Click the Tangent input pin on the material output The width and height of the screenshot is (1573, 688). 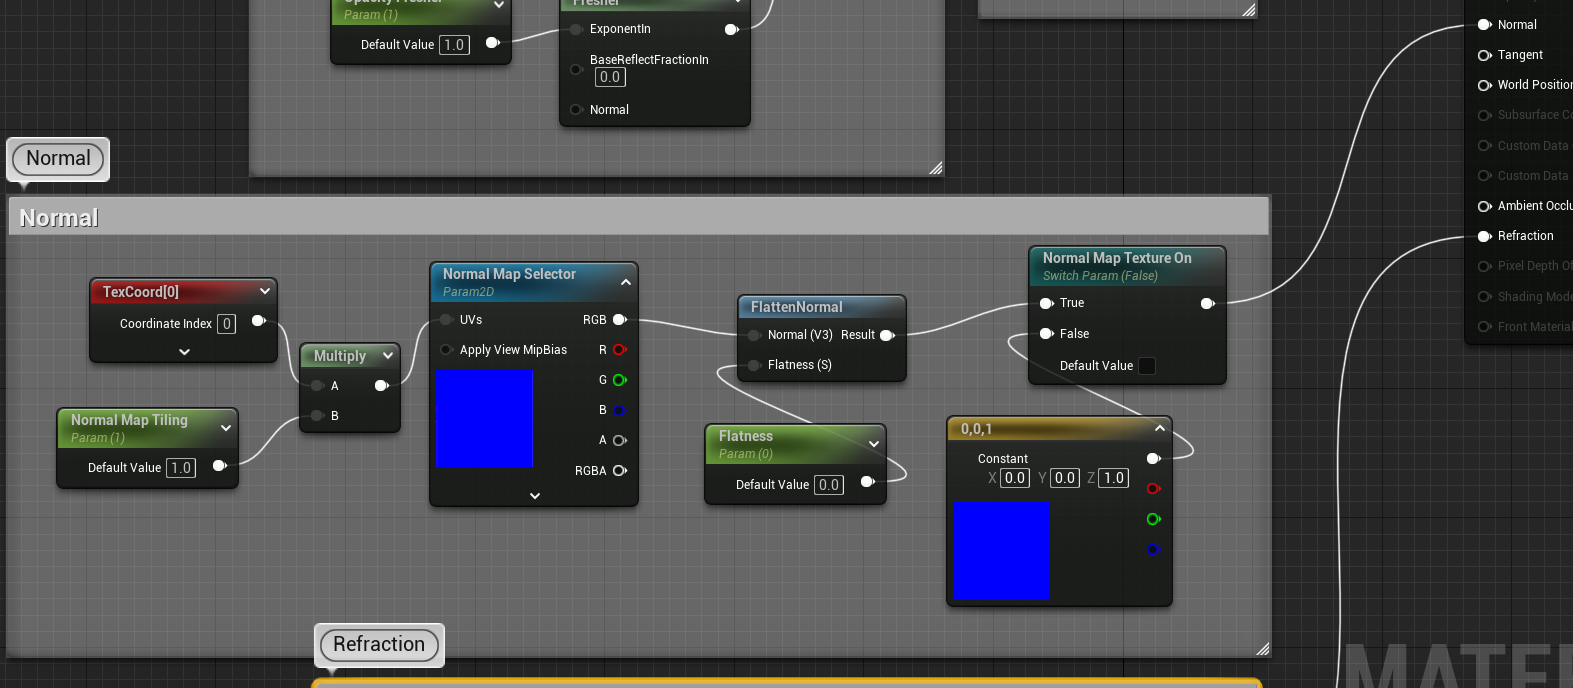pyautogui.click(x=1484, y=55)
